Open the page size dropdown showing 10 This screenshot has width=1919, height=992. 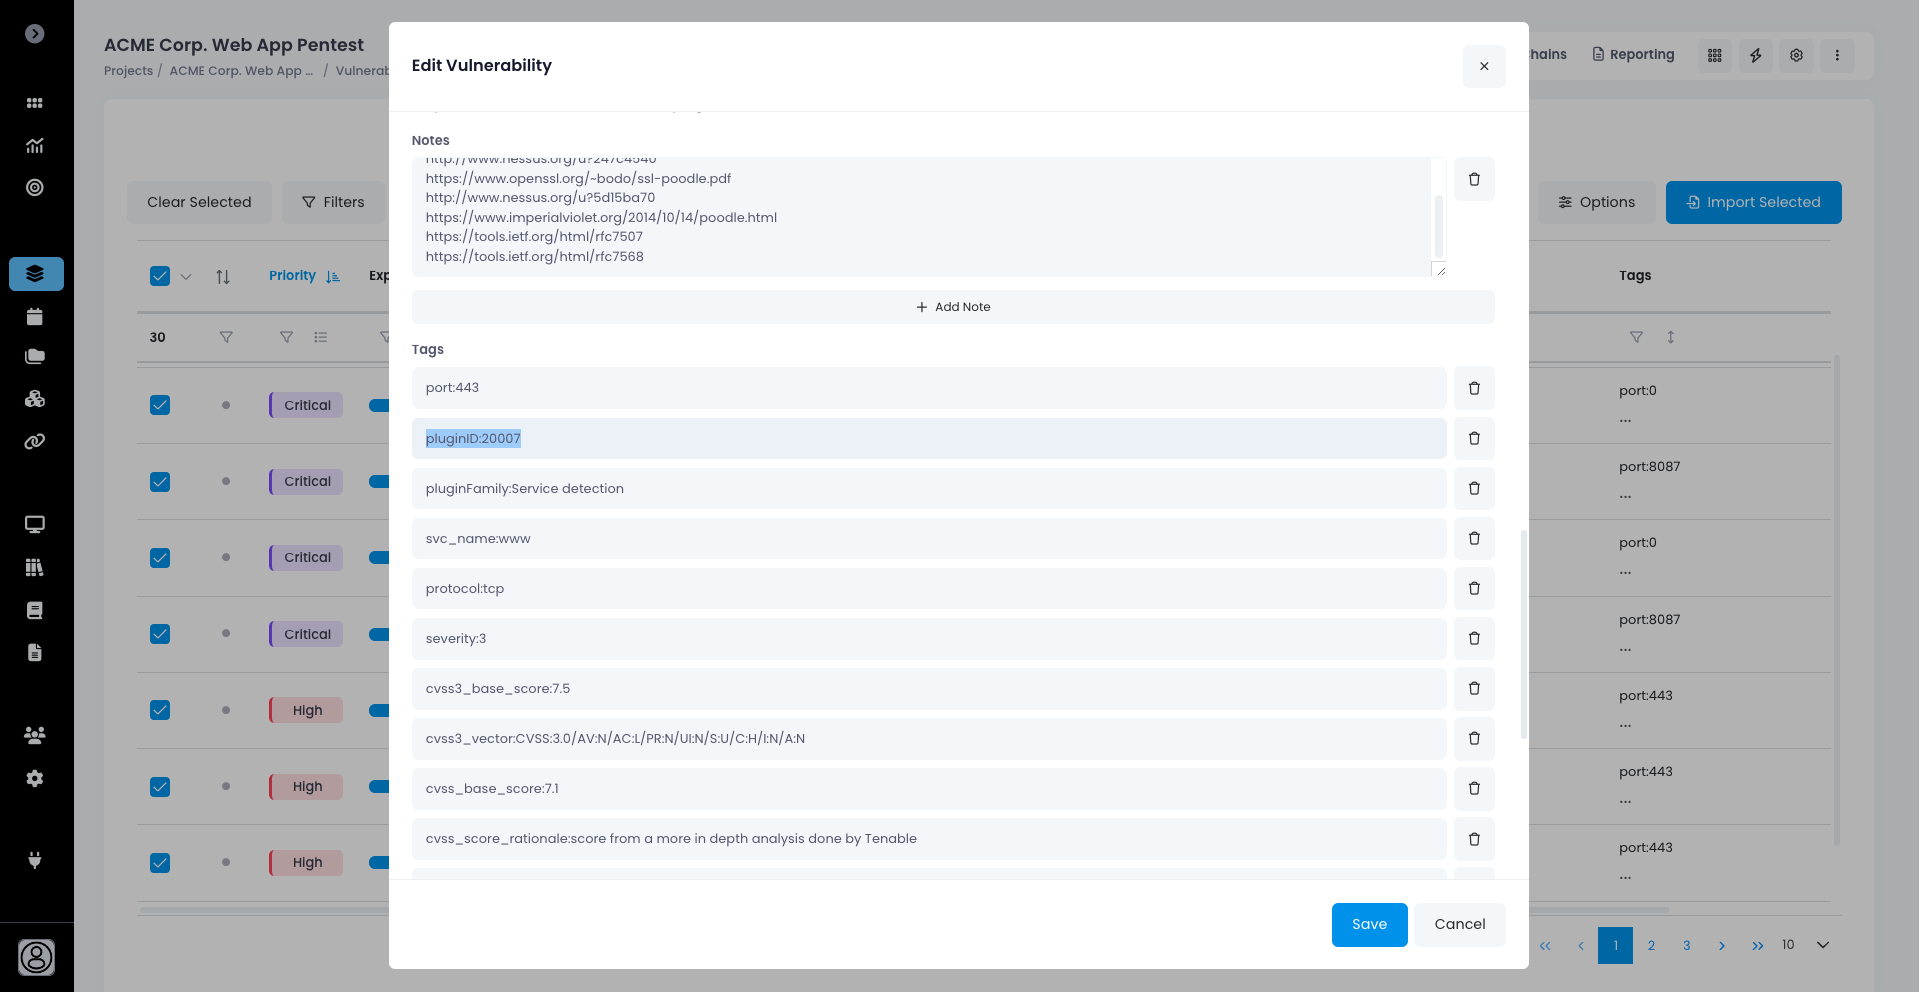1822,945
